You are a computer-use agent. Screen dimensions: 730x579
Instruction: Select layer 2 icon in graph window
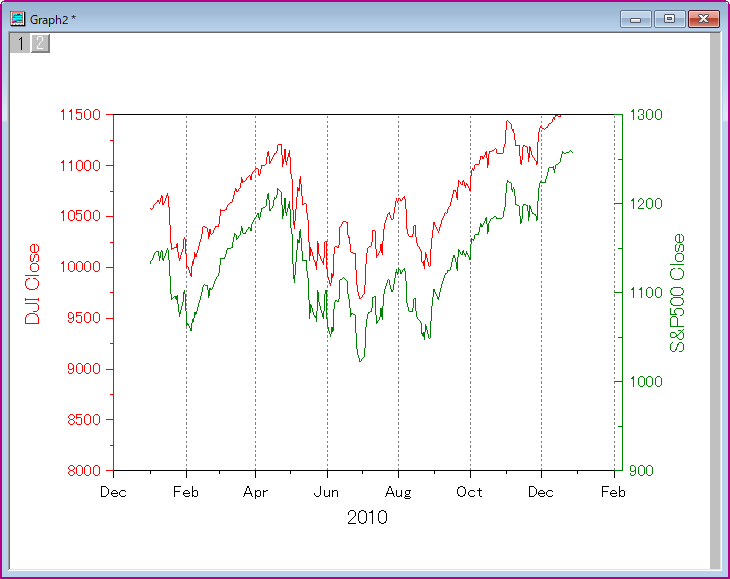40,43
